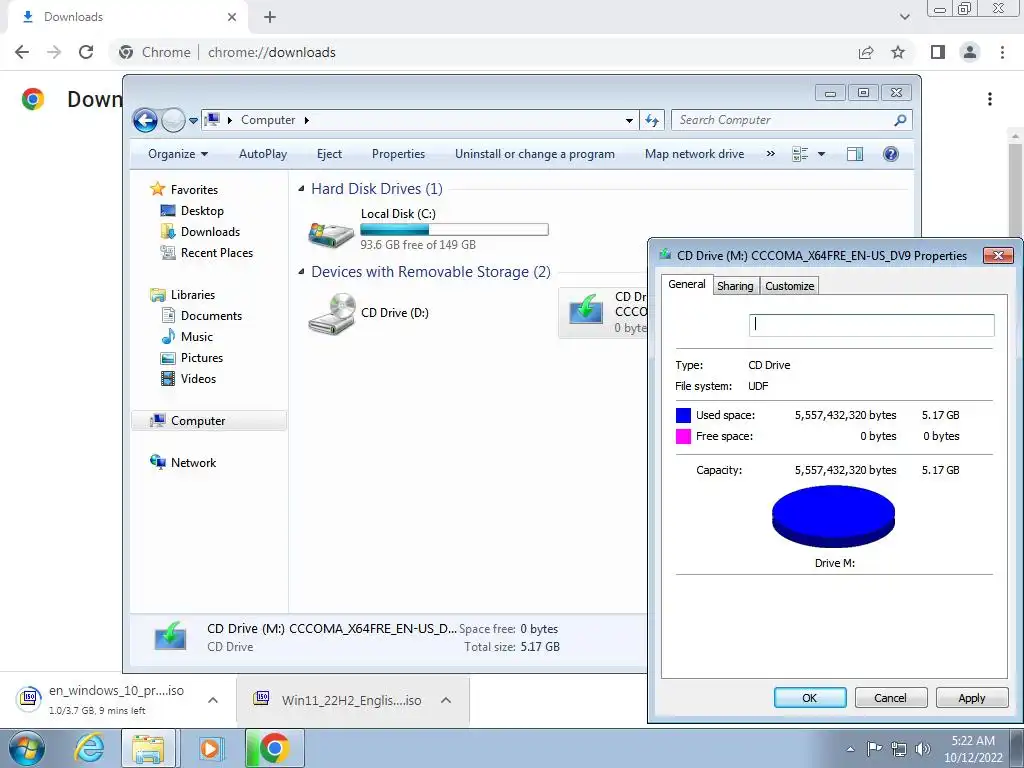1024x768 pixels.
Task: Bookmark this tab with star icon
Action: point(898,52)
